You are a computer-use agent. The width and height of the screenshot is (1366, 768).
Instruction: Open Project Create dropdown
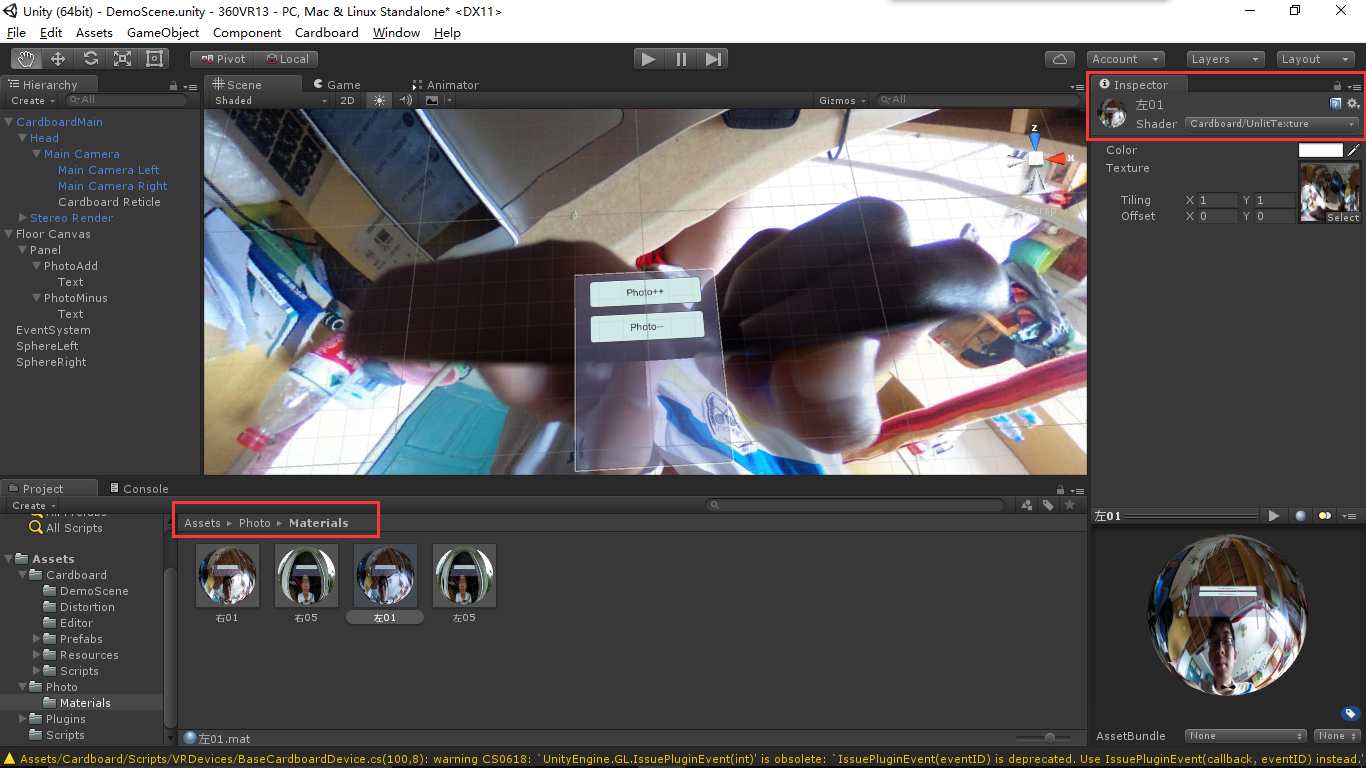[33, 506]
